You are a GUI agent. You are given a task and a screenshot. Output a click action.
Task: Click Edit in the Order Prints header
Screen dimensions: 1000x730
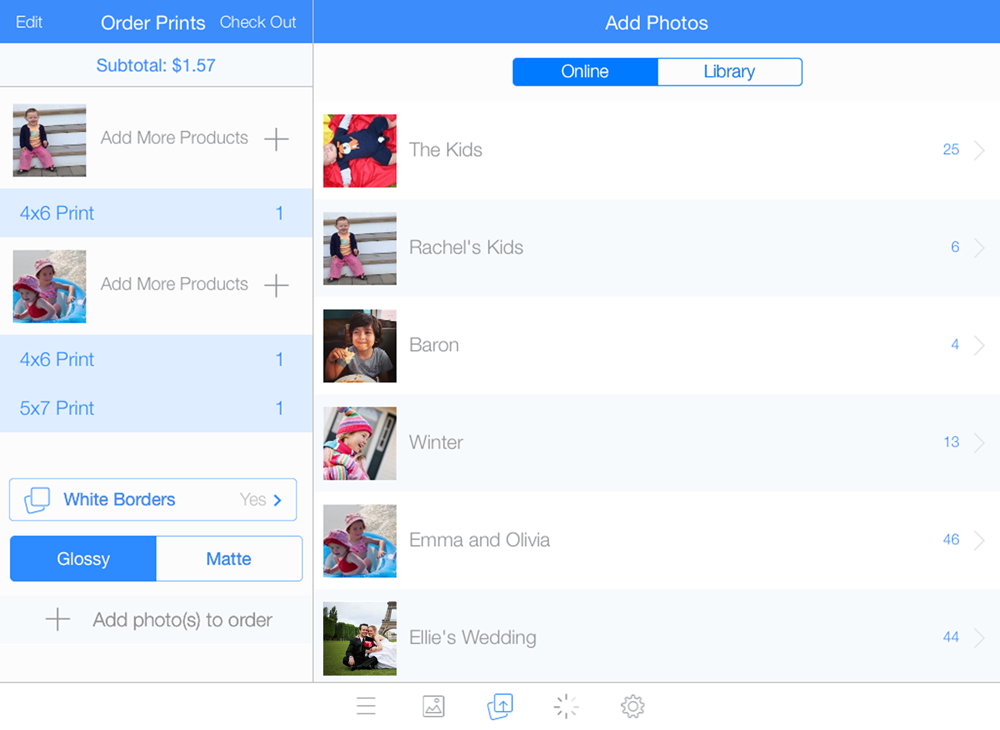[x=29, y=22]
